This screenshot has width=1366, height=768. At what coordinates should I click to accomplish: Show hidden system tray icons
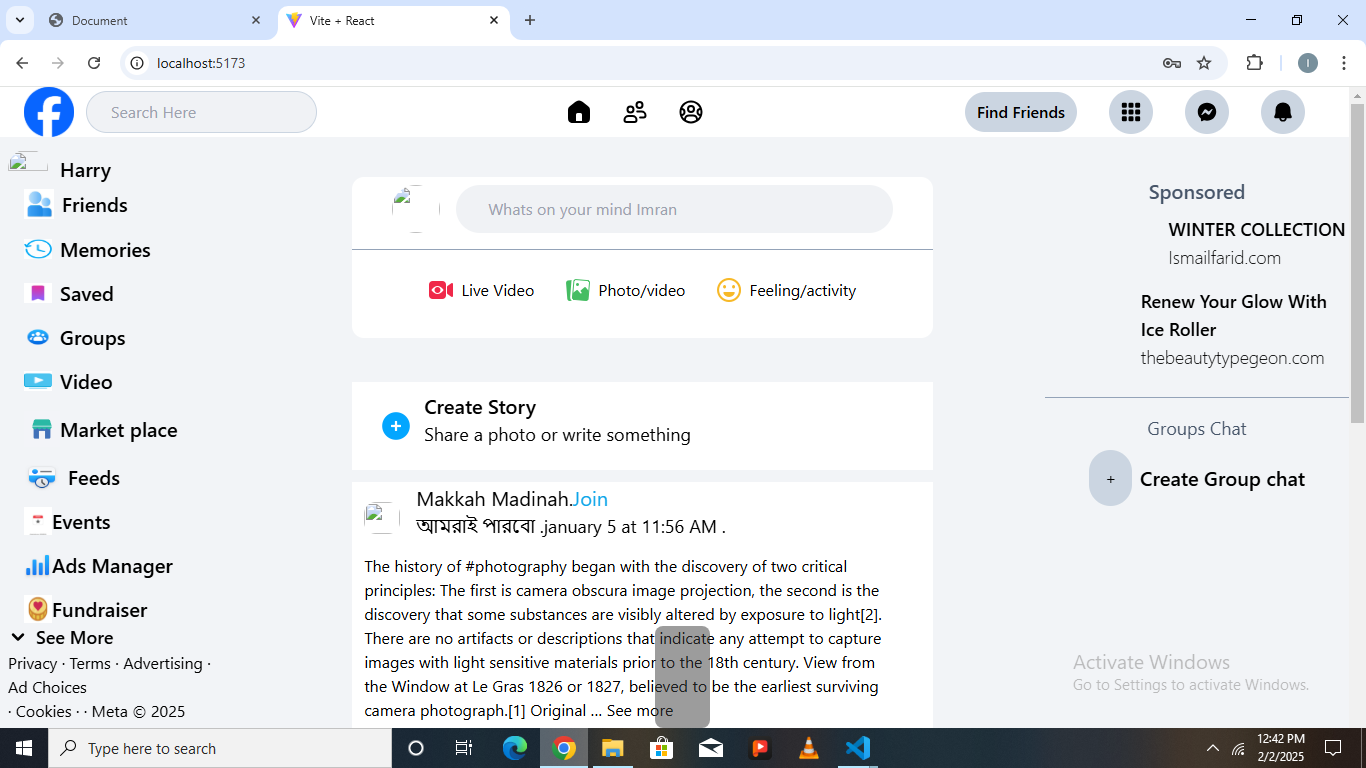[1213, 748]
